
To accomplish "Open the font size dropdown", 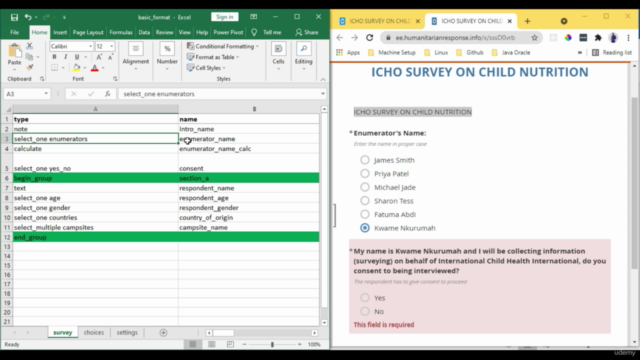I will 111,47.
